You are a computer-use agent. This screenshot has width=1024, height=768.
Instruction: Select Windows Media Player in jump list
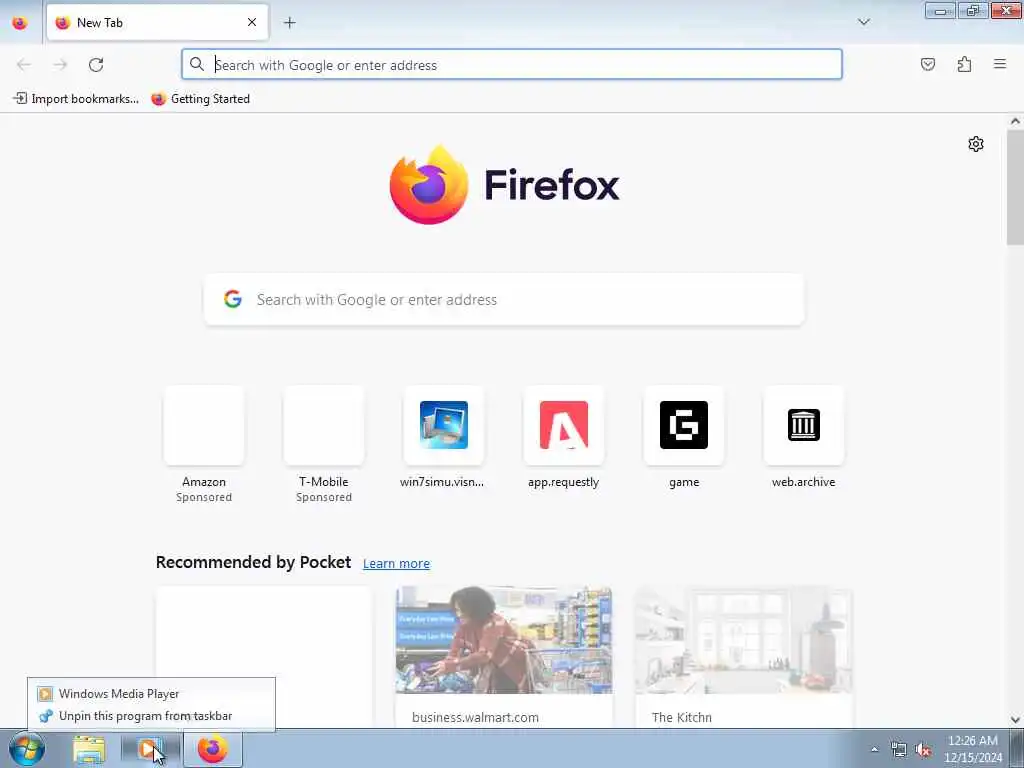pyautogui.click(x=151, y=694)
